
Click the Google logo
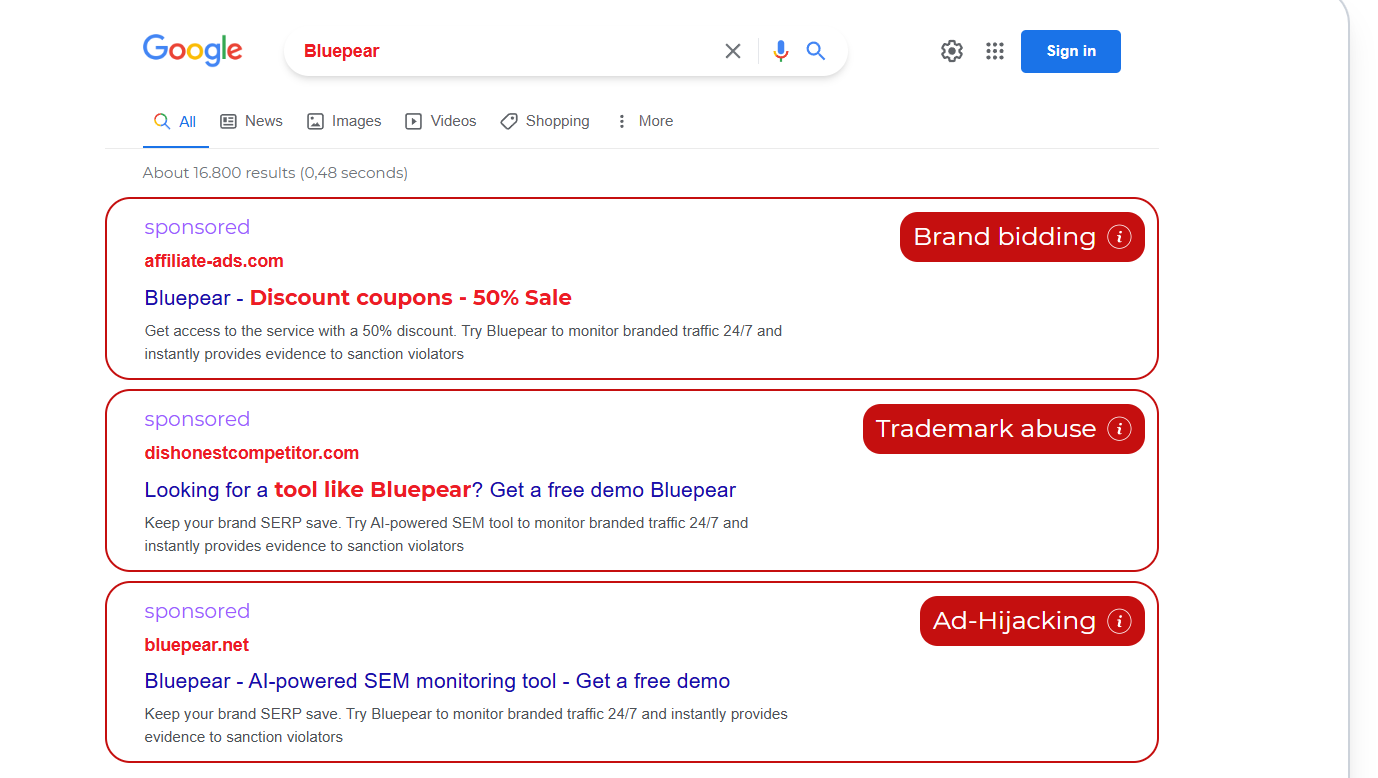(192, 50)
